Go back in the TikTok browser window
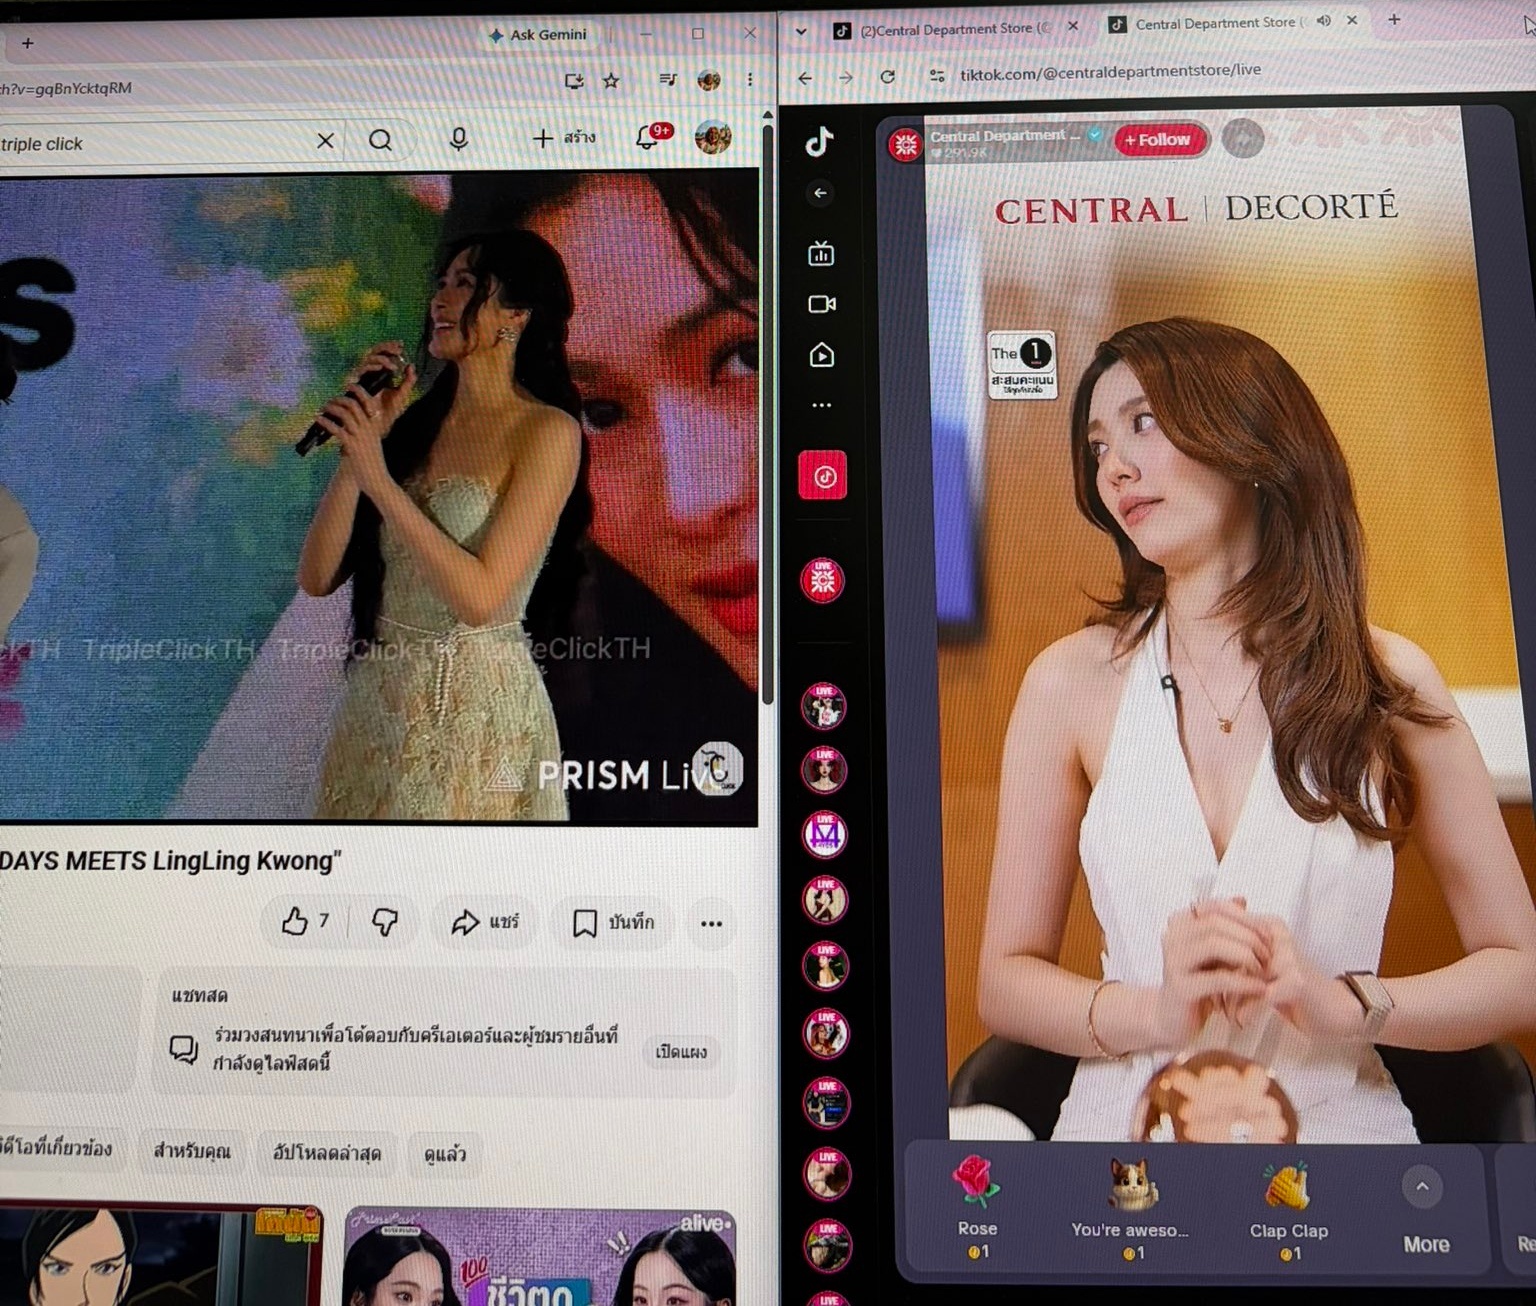The width and height of the screenshot is (1536, 1306). 805,77
